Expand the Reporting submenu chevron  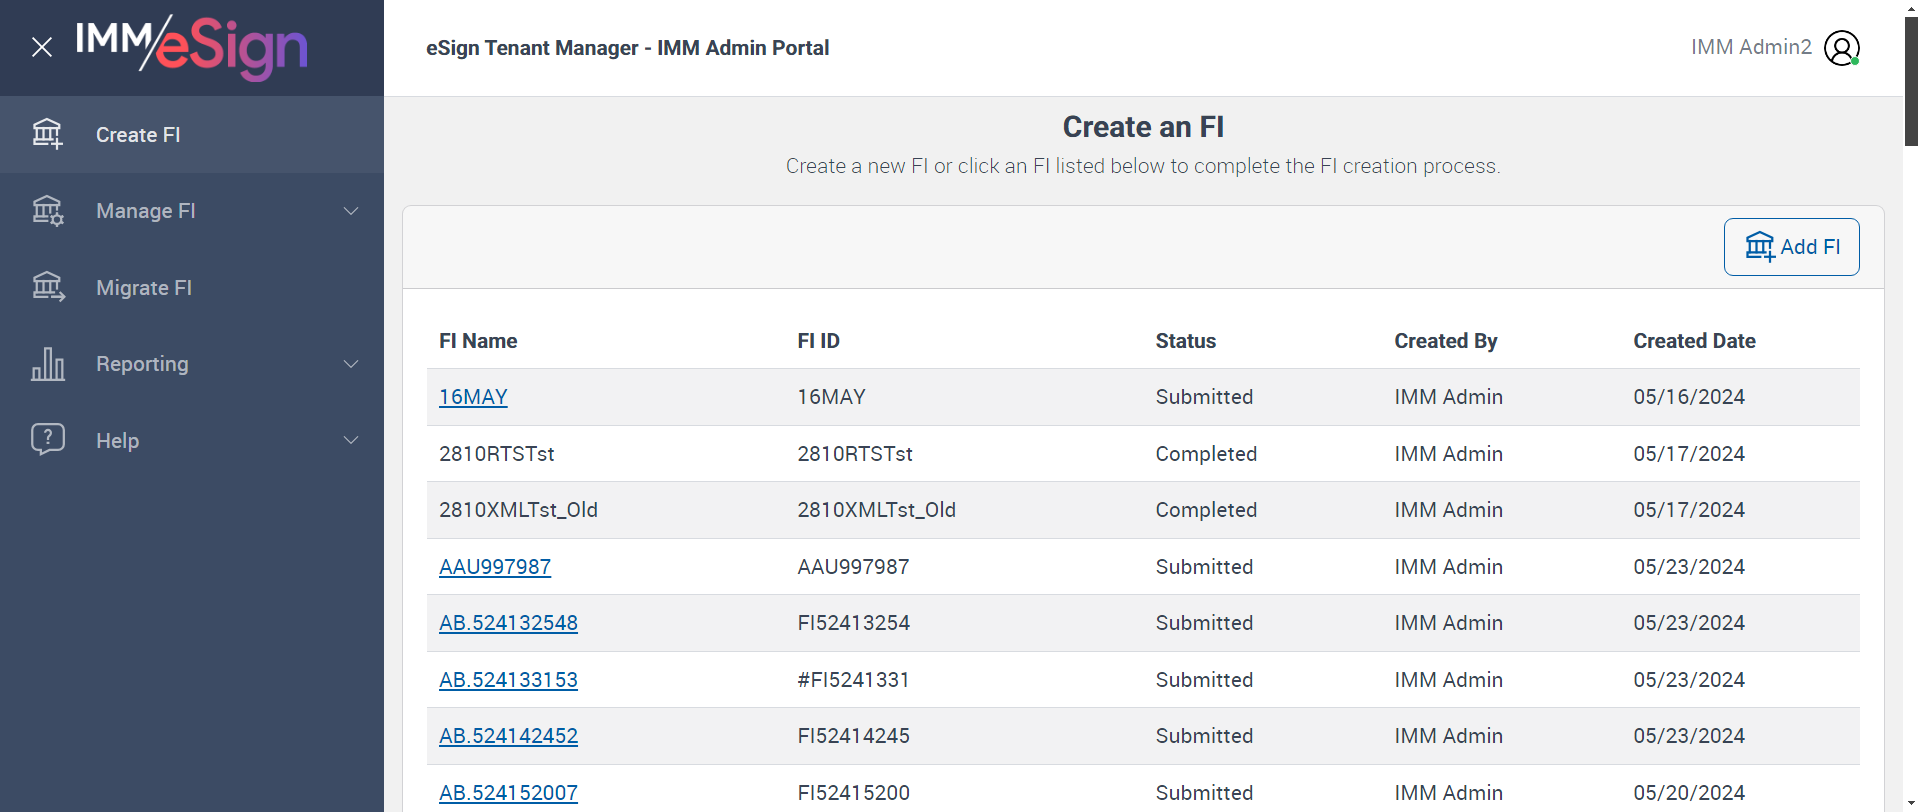coord(351,364)
